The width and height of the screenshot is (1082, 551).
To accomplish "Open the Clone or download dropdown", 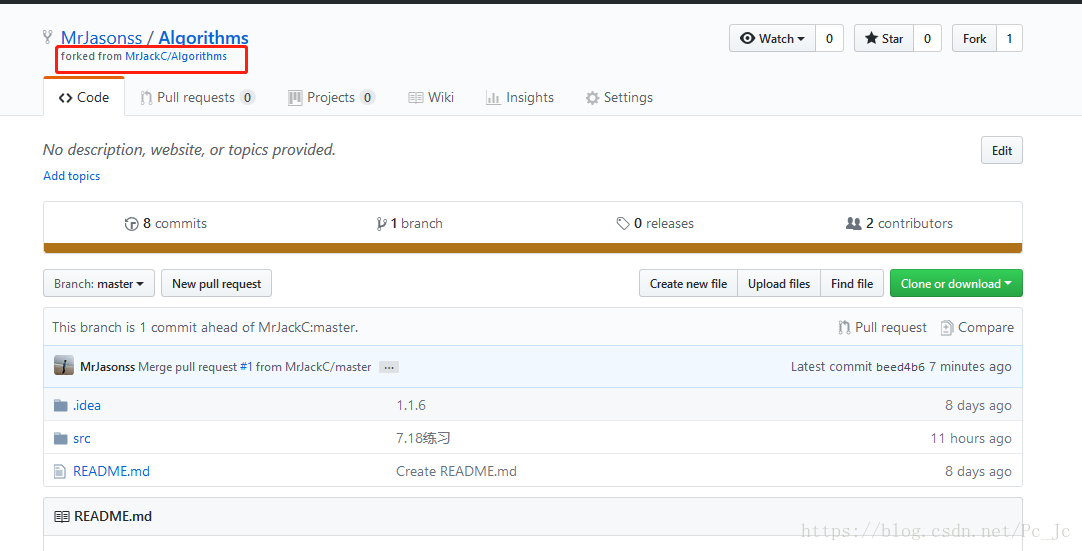I will coord(956,284).
